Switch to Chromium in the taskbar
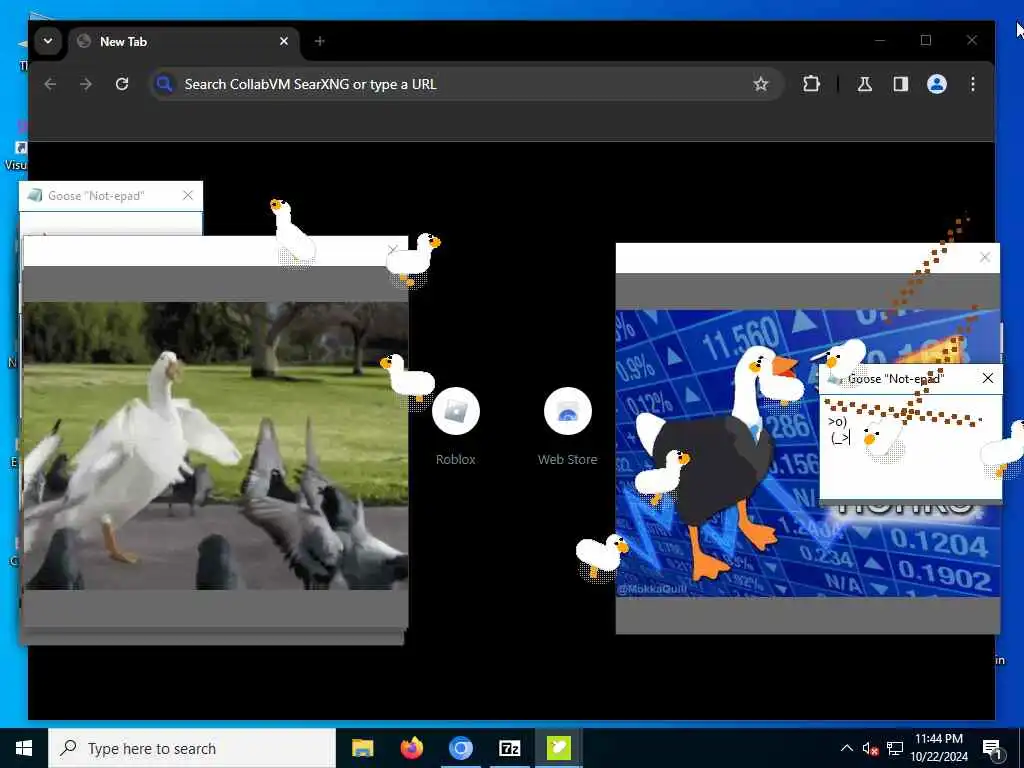Screen dimensions: 1024x768 460,748
